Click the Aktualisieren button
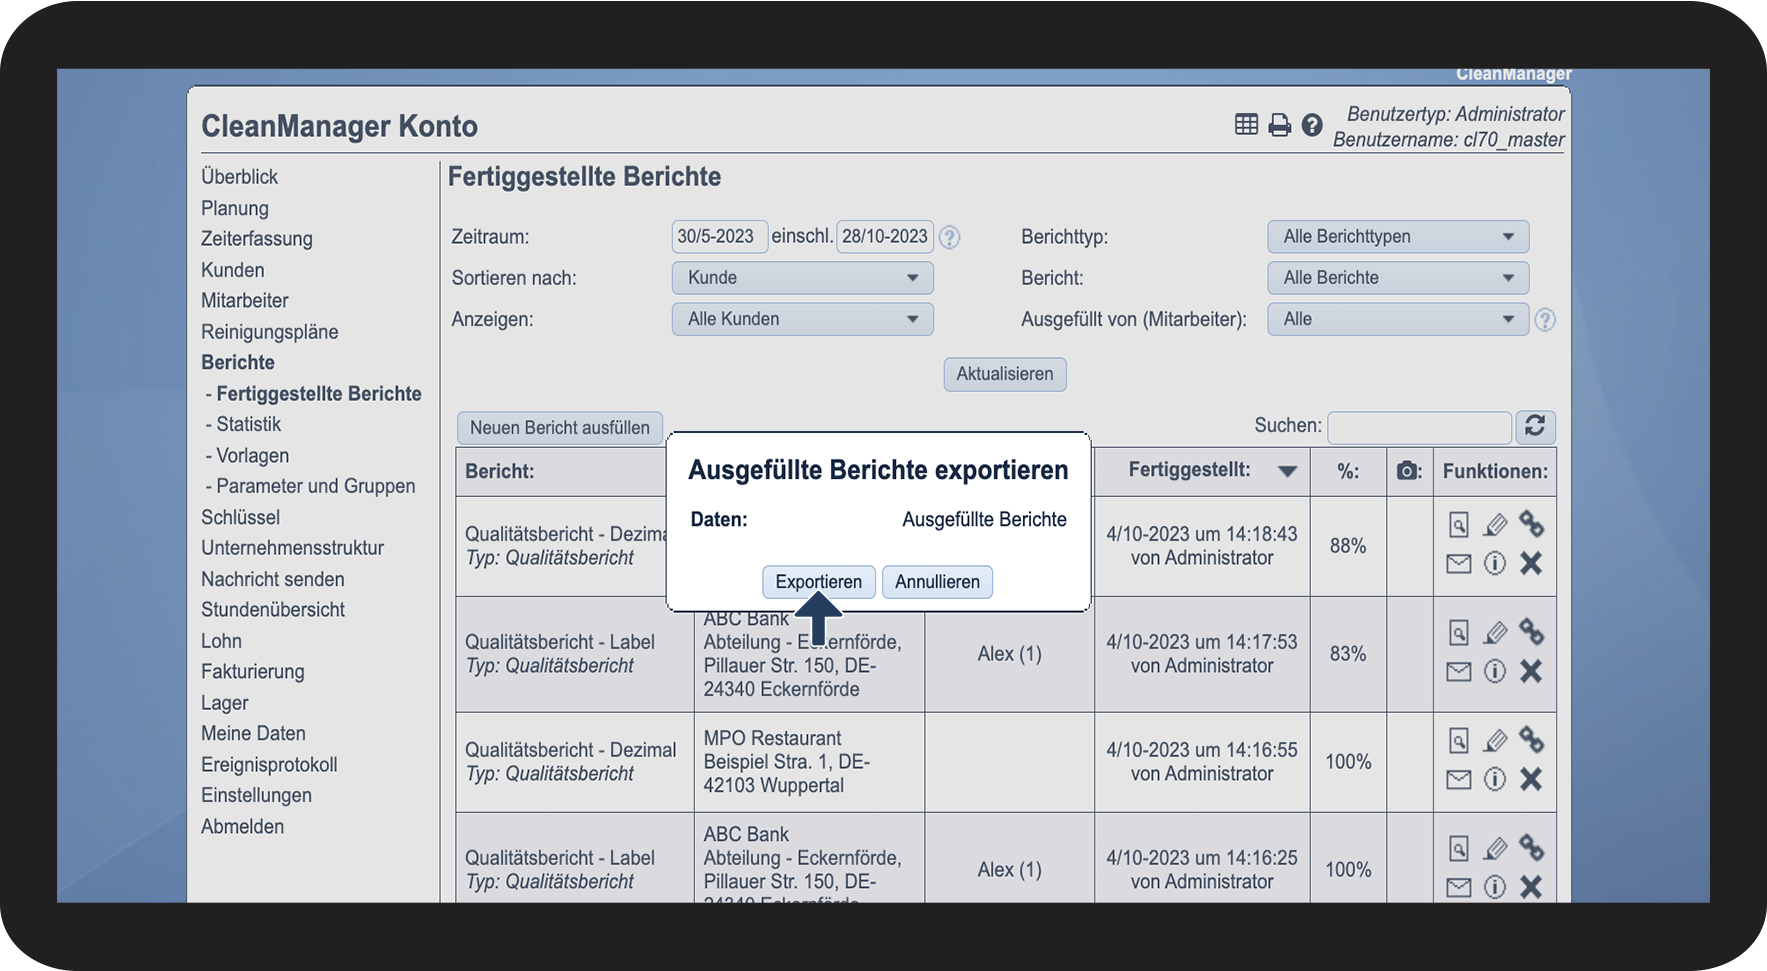 point(1005,374)
